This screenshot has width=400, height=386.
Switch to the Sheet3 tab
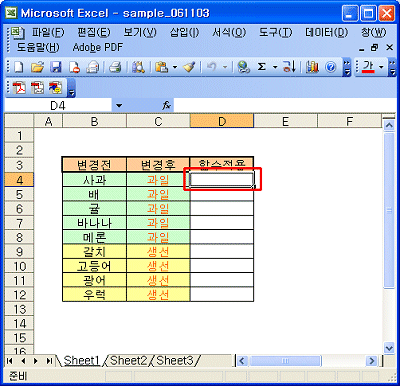(x=175, y=361)
